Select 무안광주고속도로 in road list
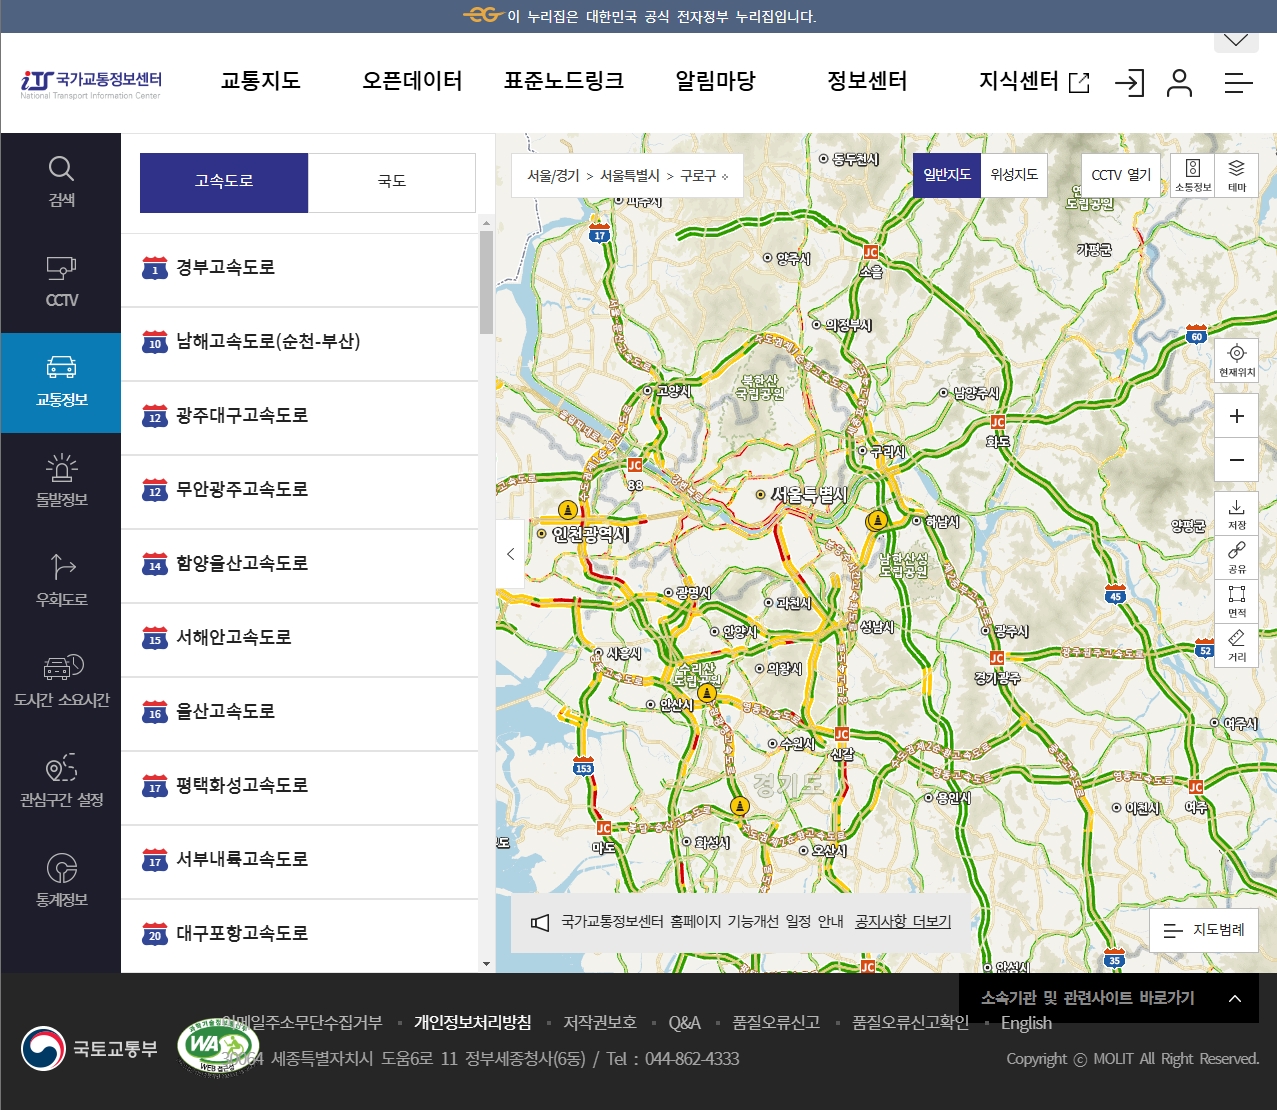1277x1110 pixels. point(300,492)
